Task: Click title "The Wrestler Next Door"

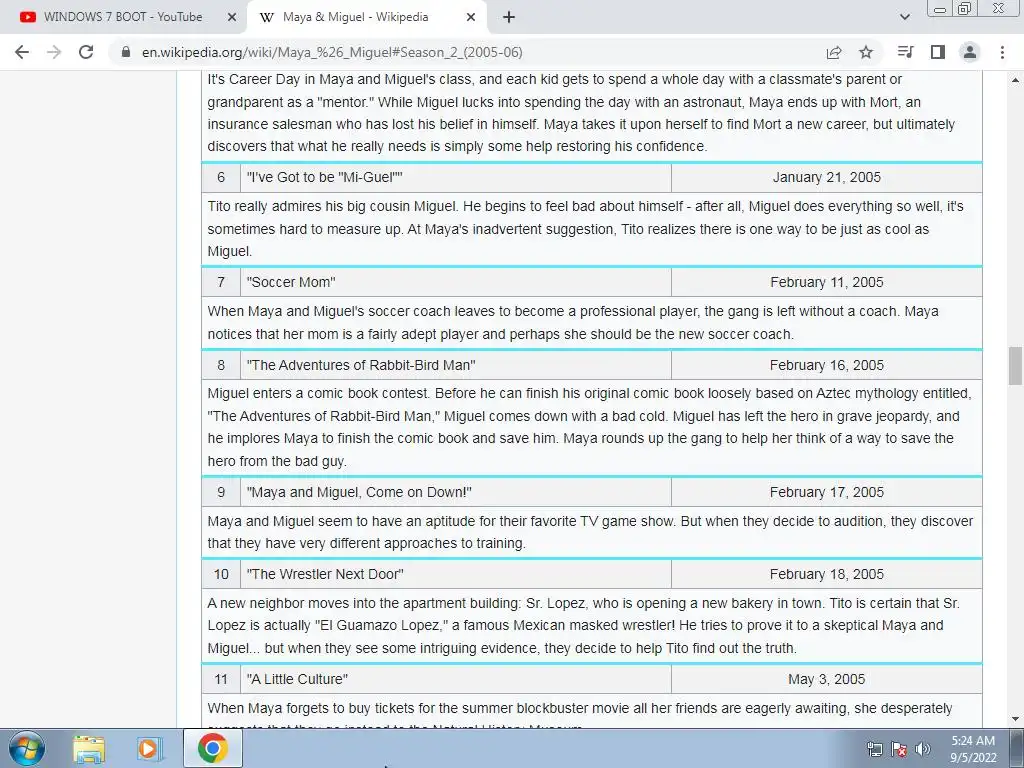Action: [325, 574]
